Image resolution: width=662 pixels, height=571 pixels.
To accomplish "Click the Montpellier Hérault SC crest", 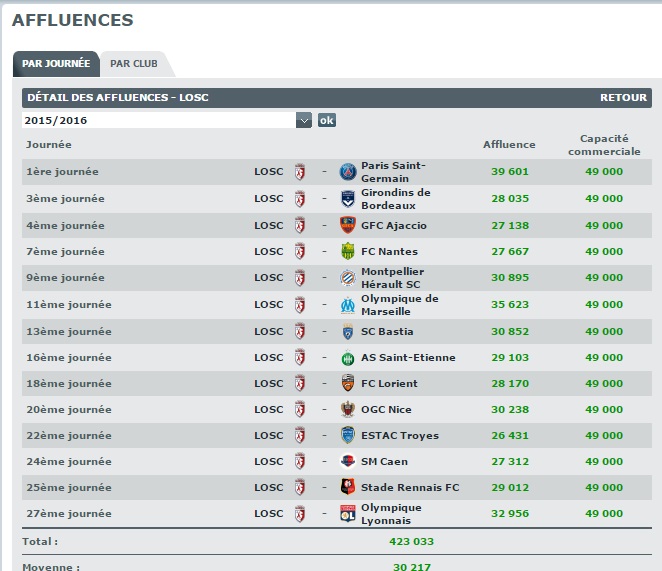I will coord(348,278).
